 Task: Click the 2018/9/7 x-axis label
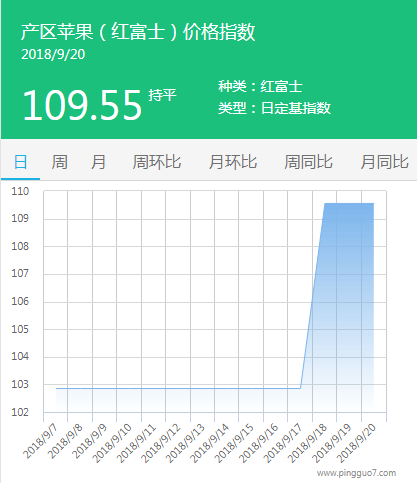click(41, 442)
